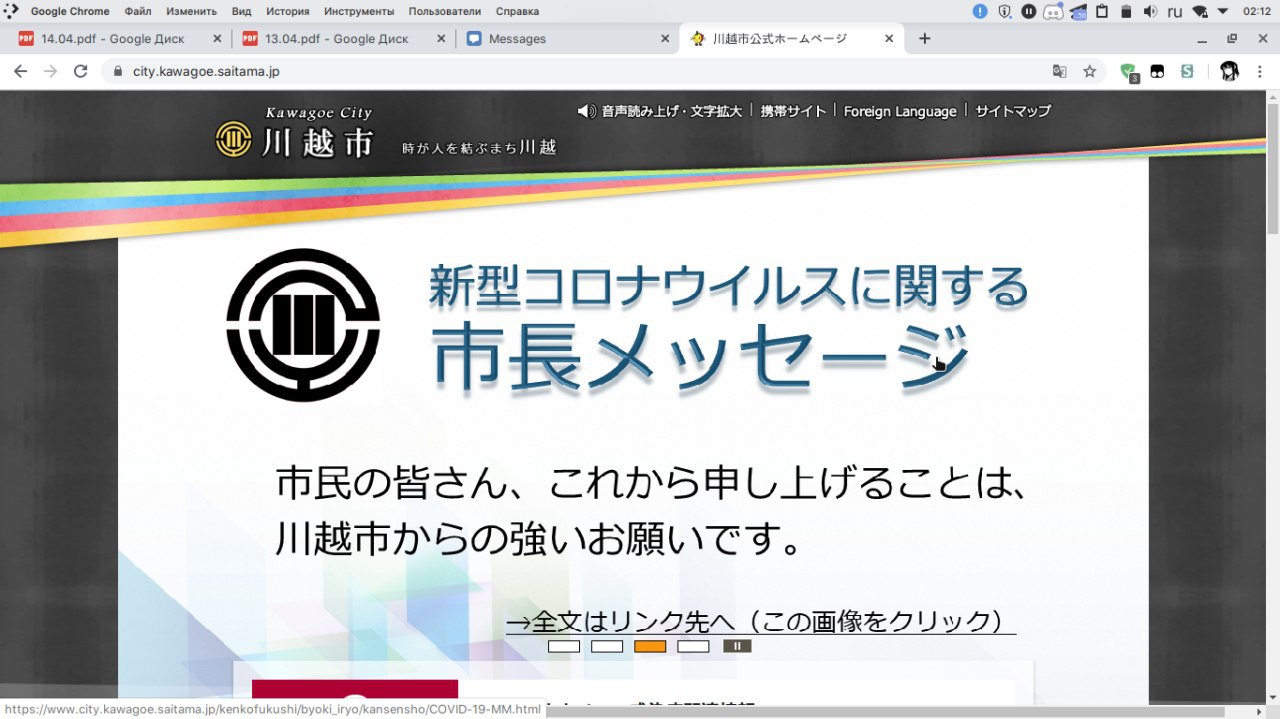Viewport: 1280px width, 719px height.
Task: Select 川越市公式ホームページ tab
Action: (x=791, y=39)
